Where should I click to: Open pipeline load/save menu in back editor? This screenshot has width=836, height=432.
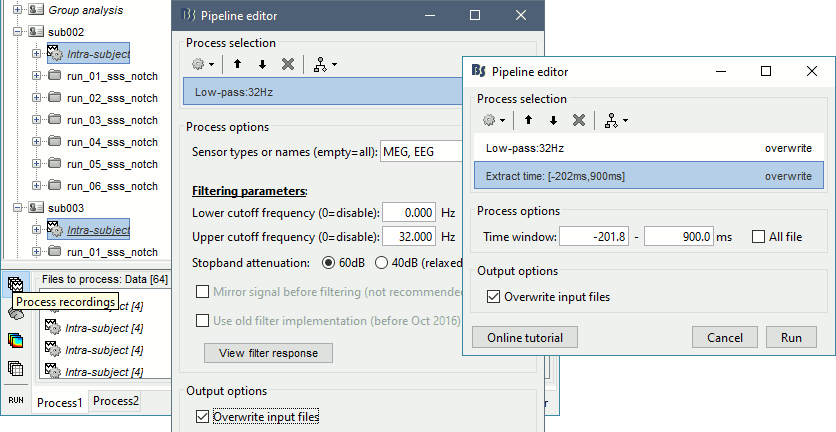[x=325, y=65]
